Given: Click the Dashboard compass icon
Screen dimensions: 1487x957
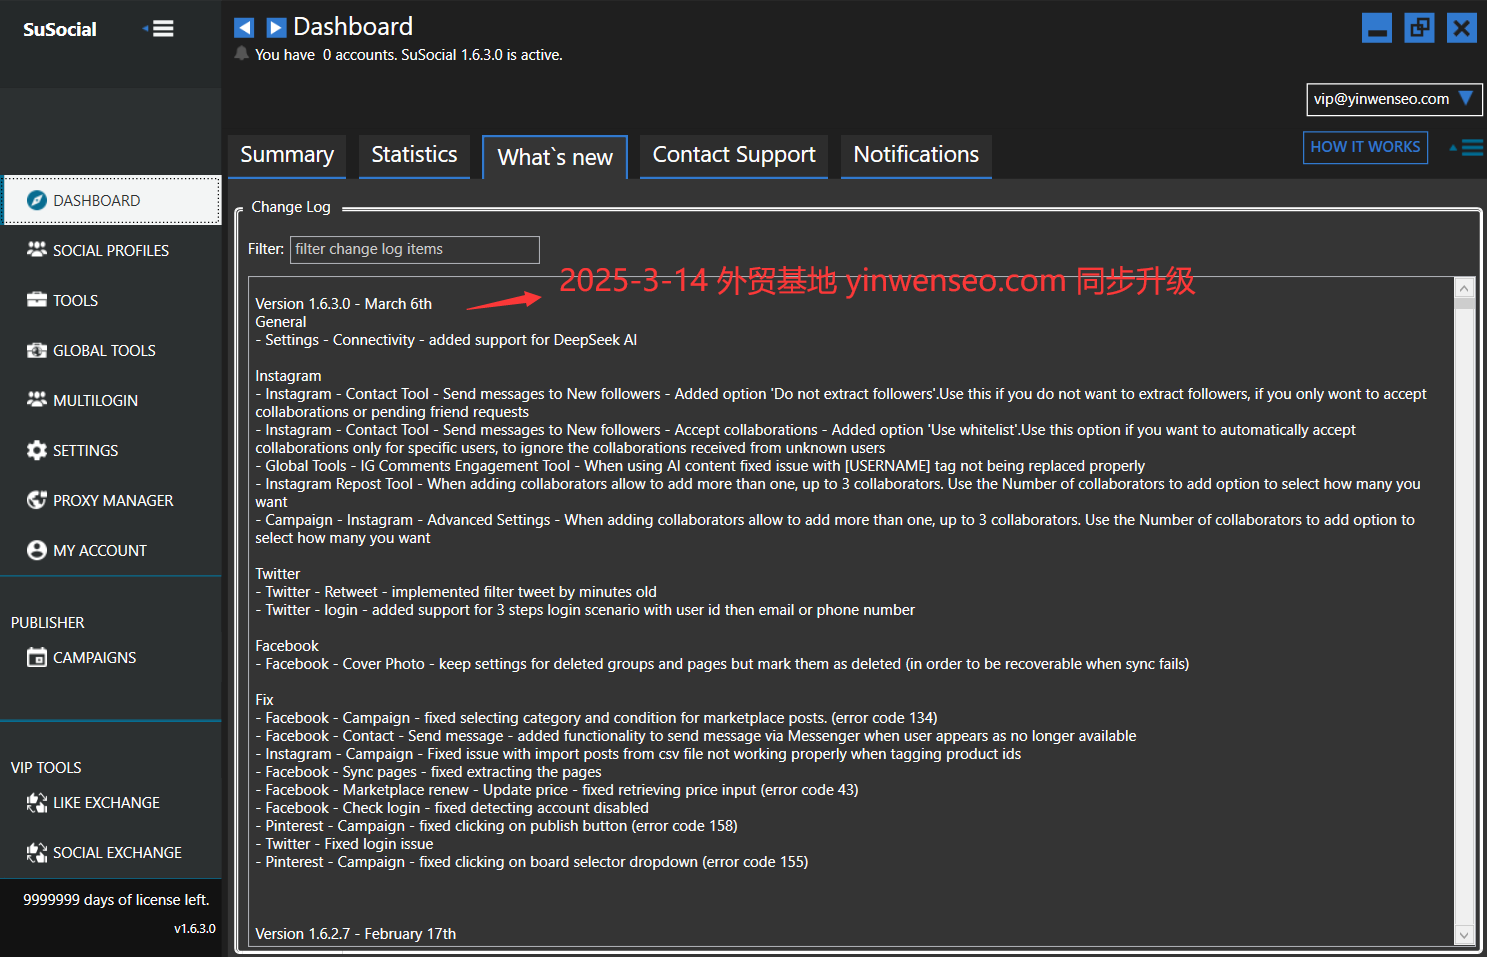Looking at the screenshot, I should (37, 200).
